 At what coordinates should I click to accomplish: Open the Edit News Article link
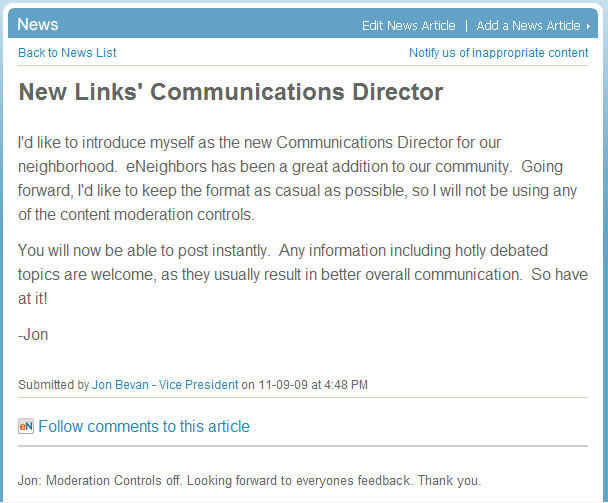pos(408,26)
